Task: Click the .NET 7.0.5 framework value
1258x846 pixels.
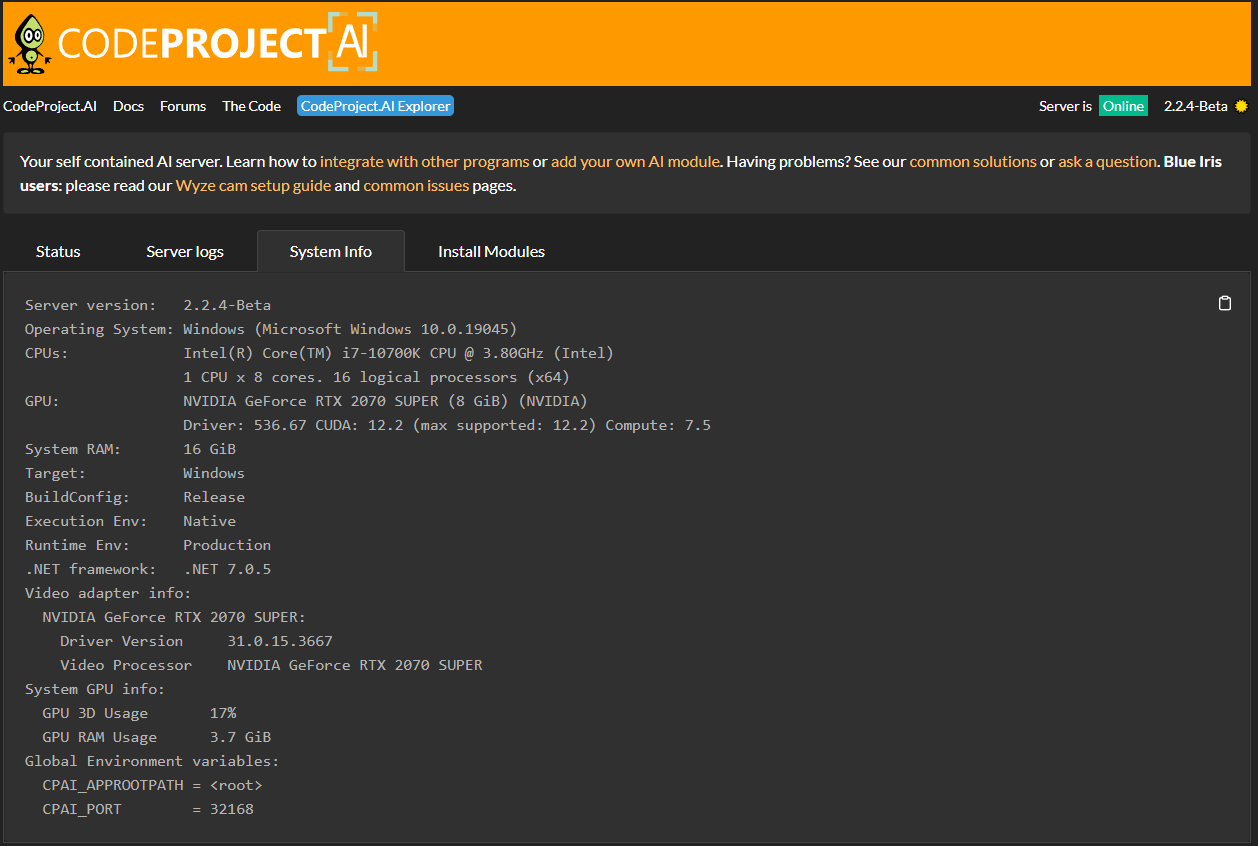Action: pos(227,569)
